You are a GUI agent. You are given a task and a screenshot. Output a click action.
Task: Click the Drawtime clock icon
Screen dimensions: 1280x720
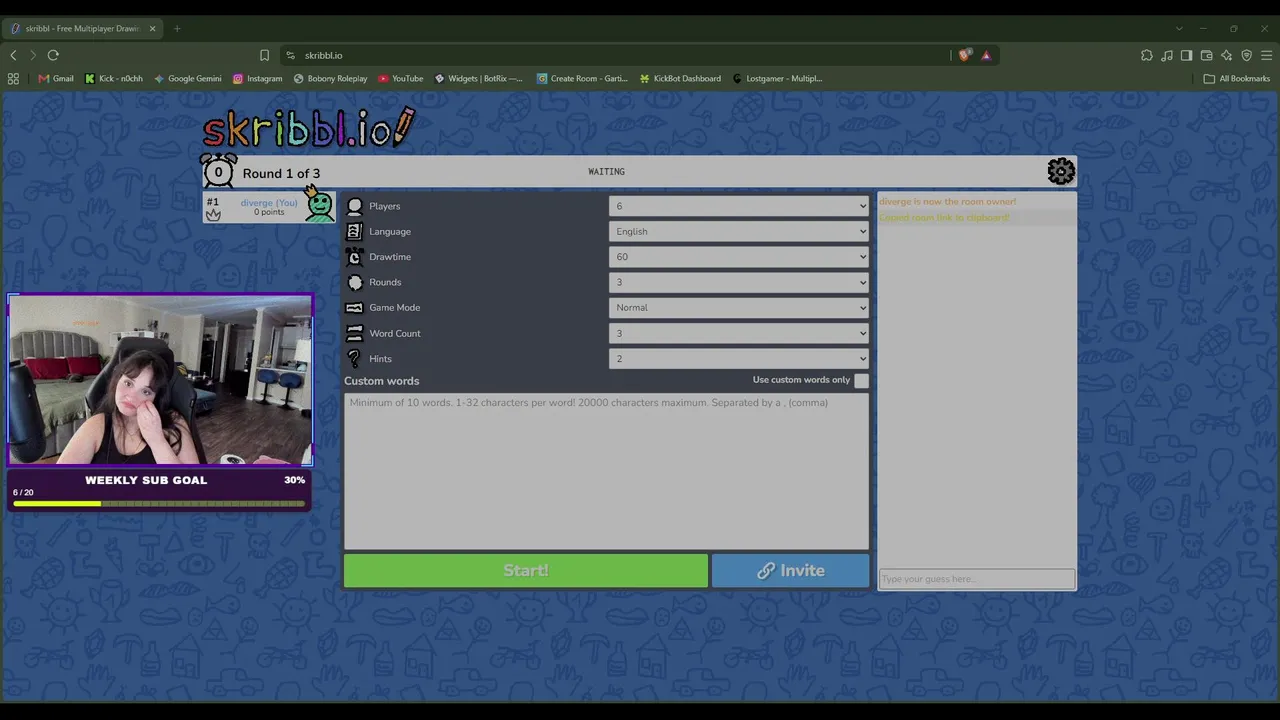pos(354,257)
